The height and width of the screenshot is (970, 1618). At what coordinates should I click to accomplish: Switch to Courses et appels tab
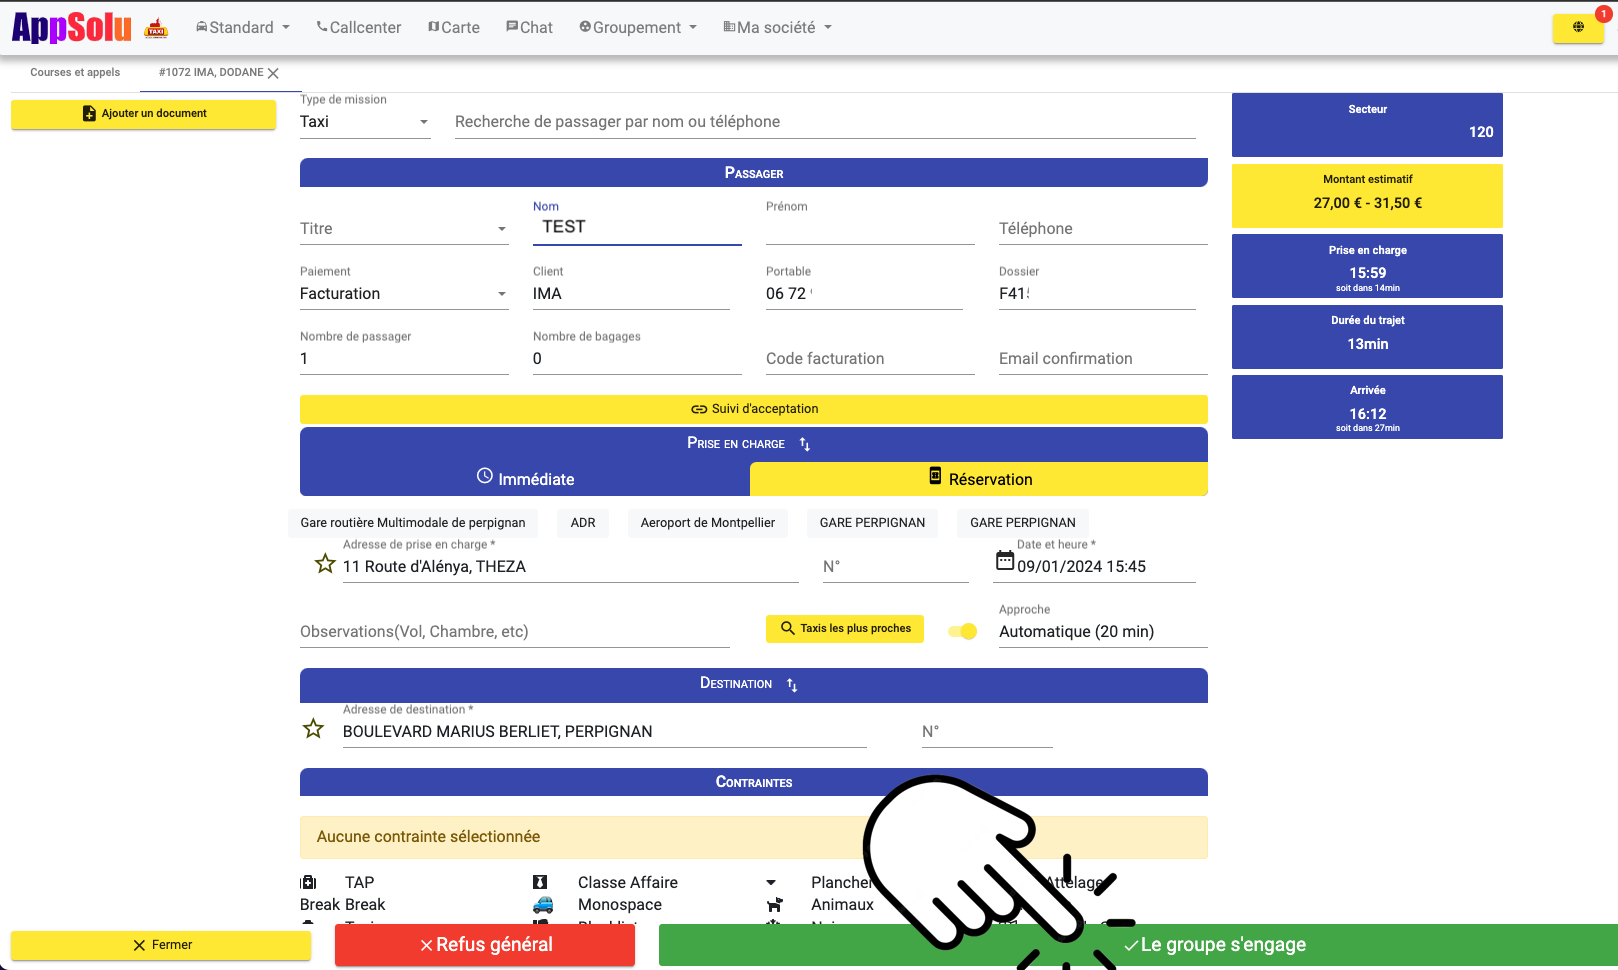click(x=75, y=72)
